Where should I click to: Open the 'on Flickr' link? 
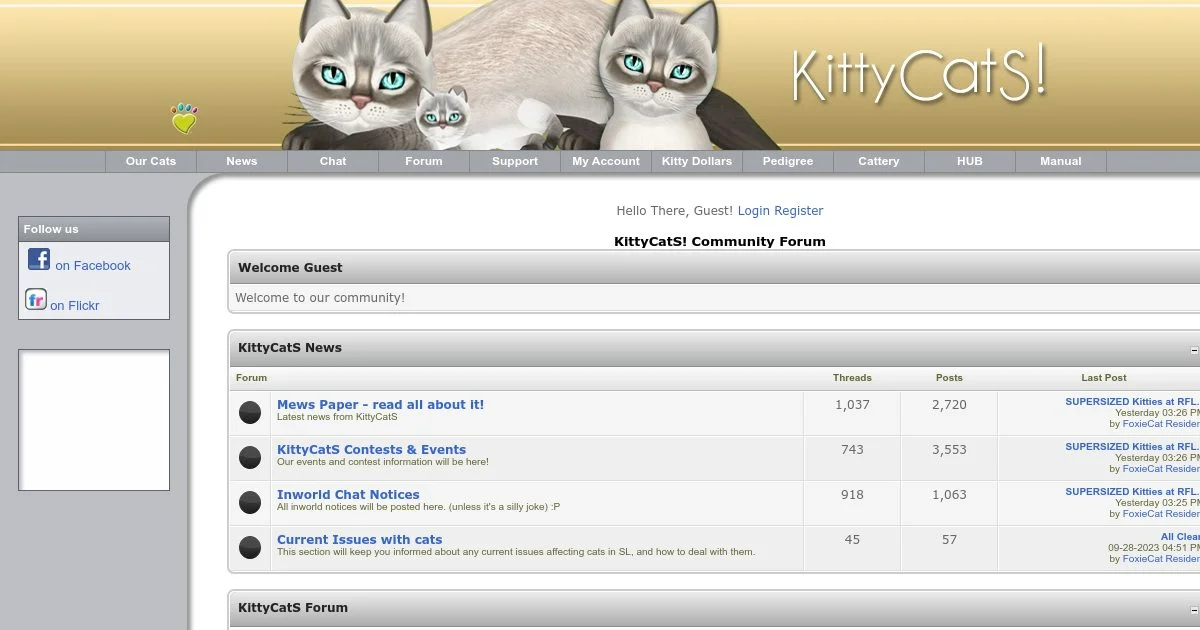(75, 306)
